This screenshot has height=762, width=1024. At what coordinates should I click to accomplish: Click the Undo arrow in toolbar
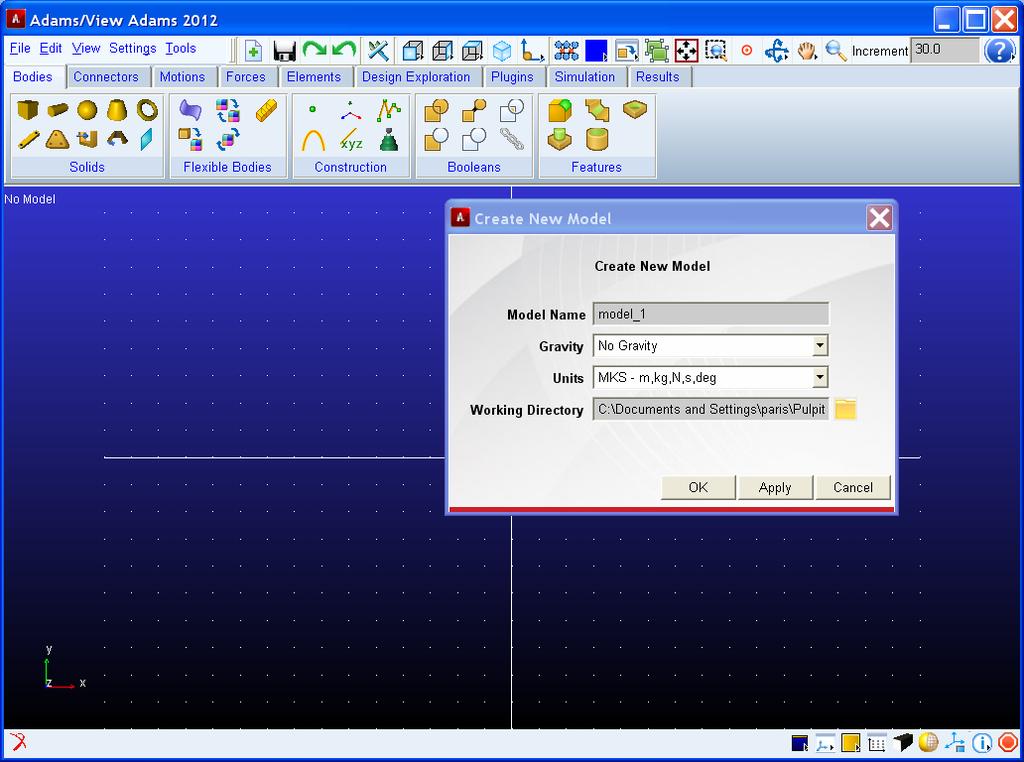click(x=344, y=50)
